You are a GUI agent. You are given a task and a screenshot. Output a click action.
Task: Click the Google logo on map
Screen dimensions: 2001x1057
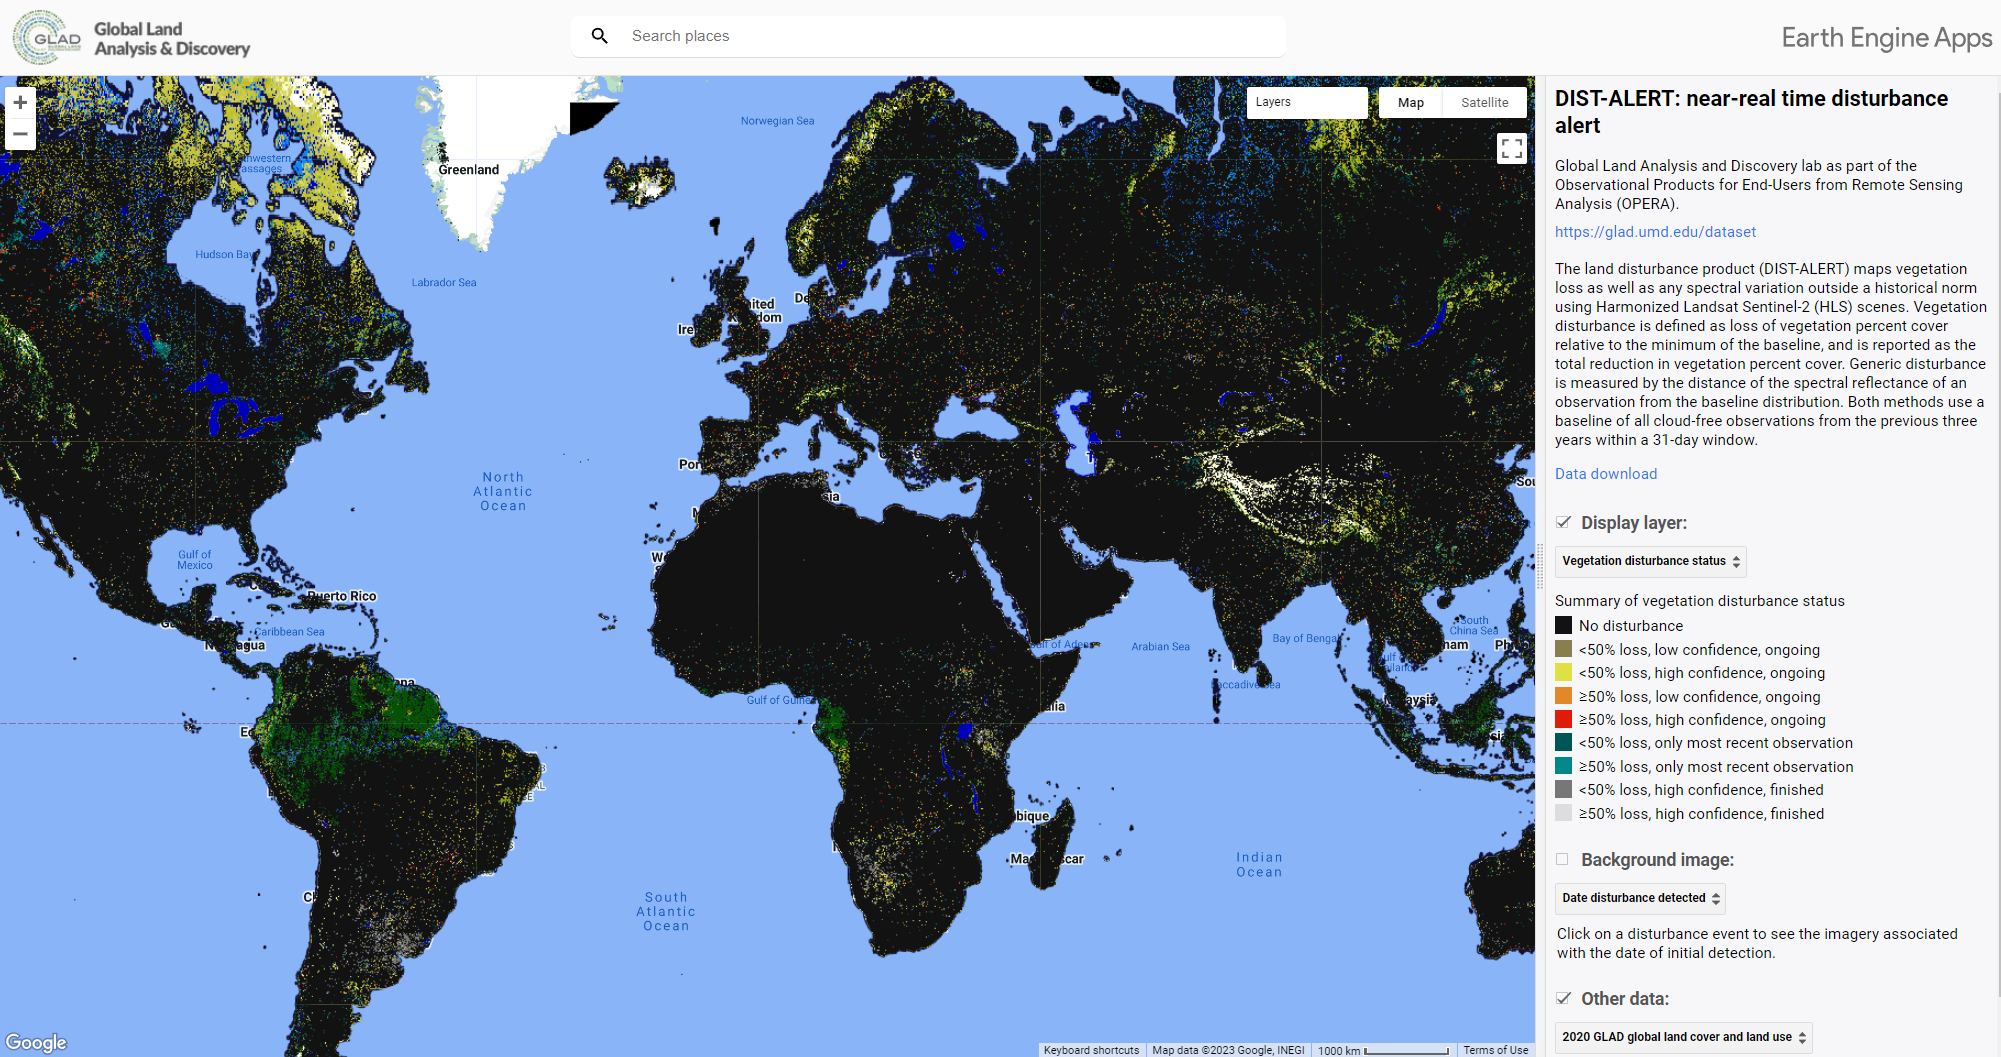36,1042
